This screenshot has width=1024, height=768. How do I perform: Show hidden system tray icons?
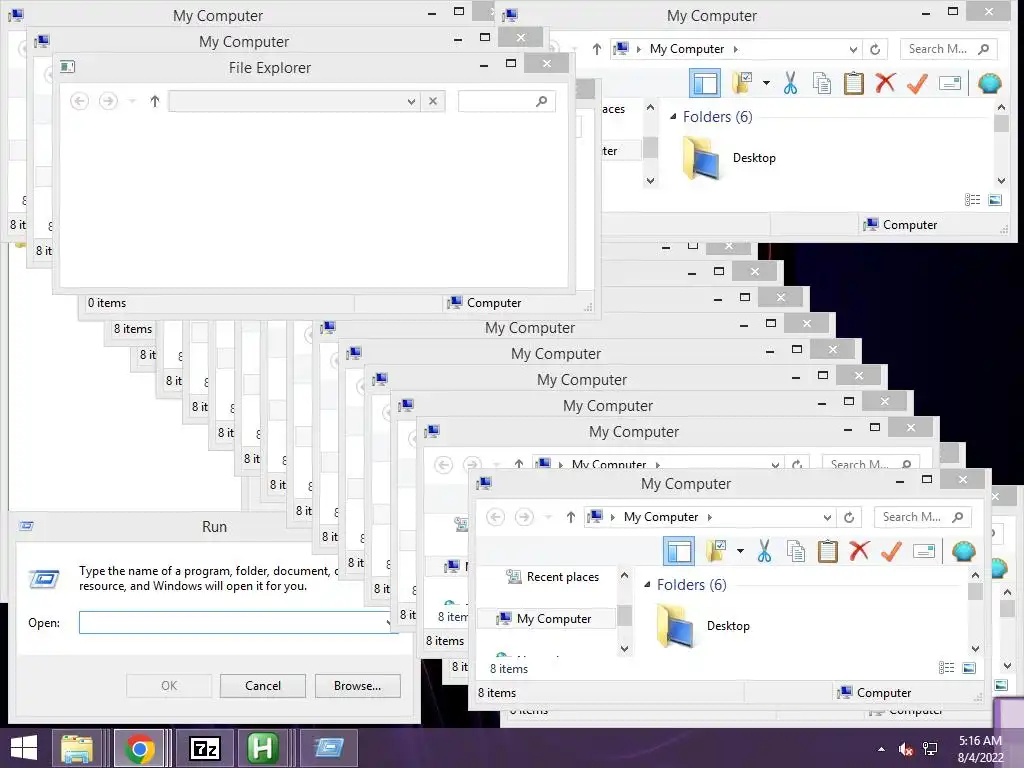pos(882,749)
